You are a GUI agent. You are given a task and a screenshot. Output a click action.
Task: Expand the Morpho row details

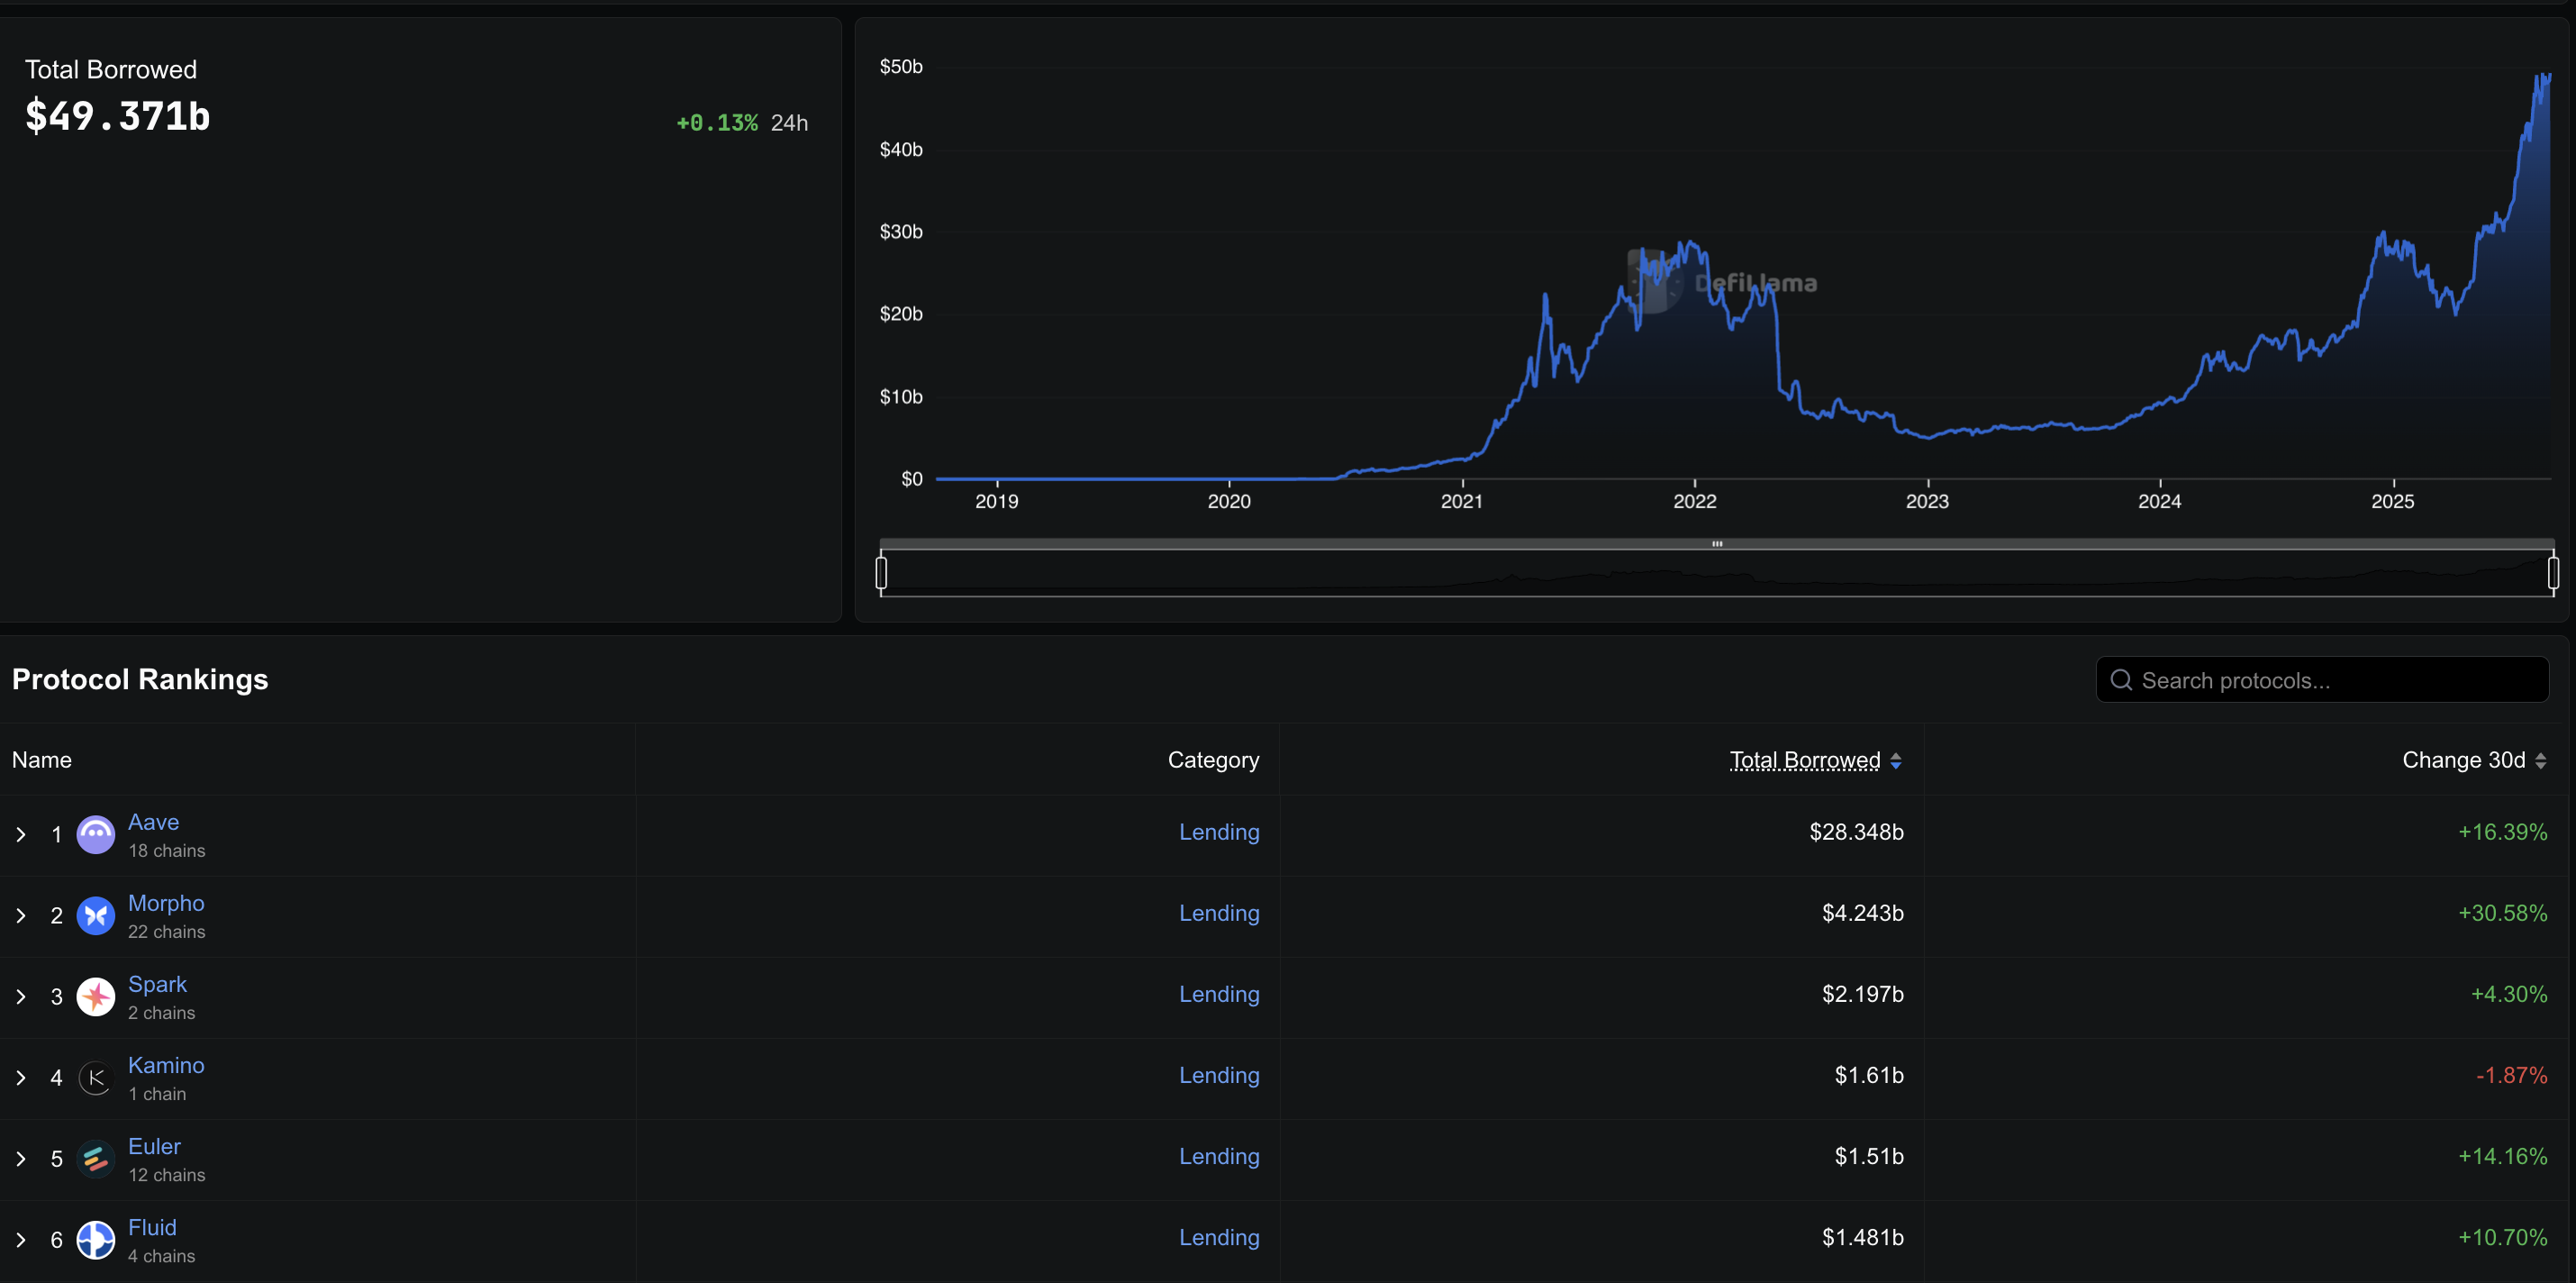(x=21, y=915)
